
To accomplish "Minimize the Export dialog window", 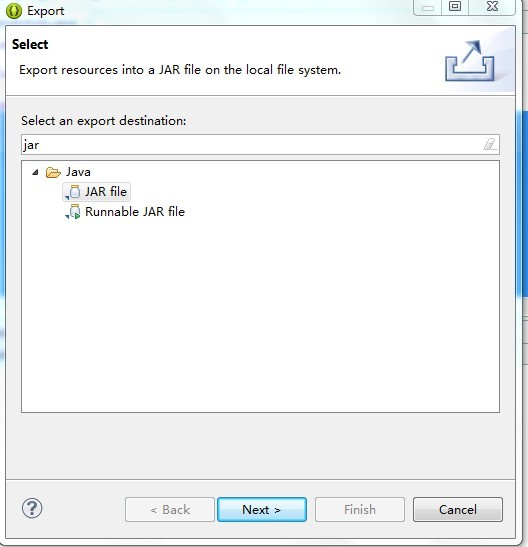I will pos(428,6).
